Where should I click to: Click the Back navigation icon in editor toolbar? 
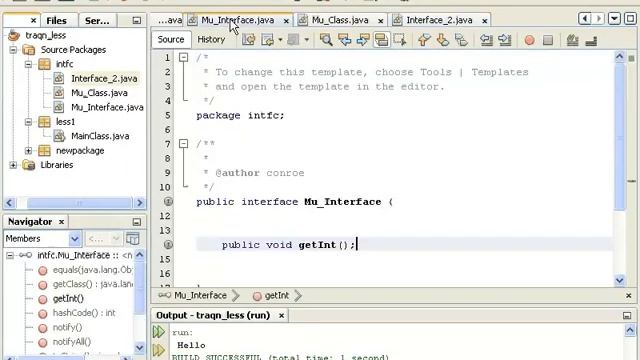268,40
